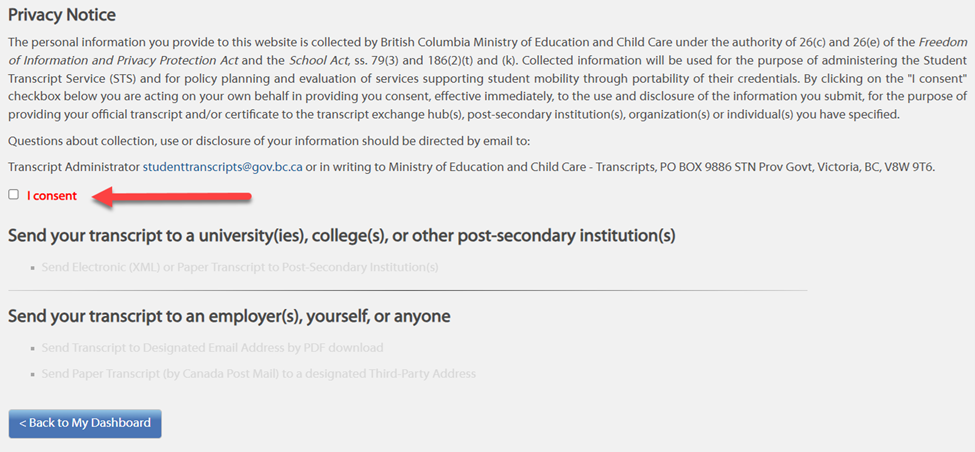Click the employer, yourself, or anyone heading
975x452 pixels.
[229, 316]
